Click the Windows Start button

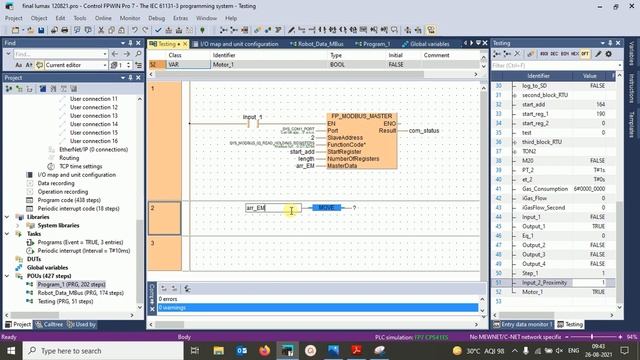pos(11,351)
